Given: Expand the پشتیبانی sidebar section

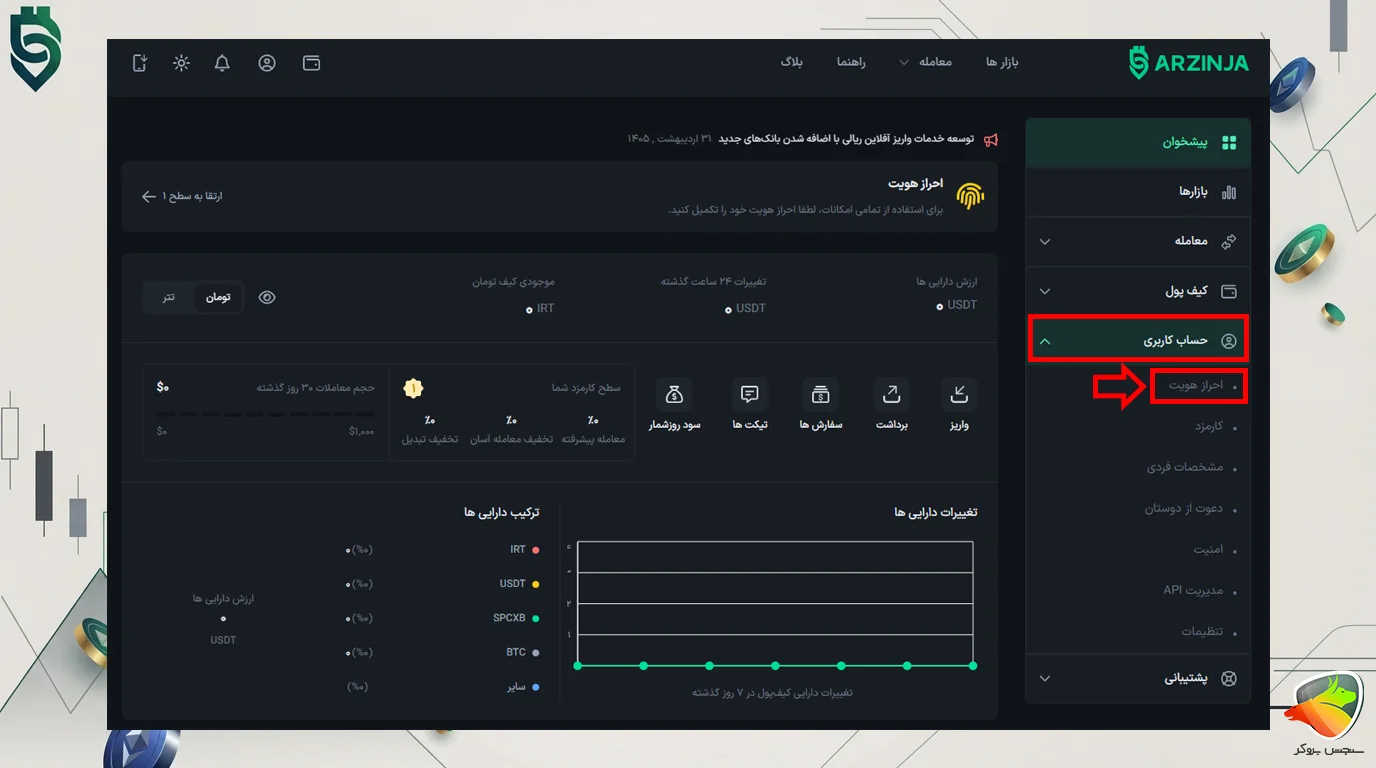Looking at the screenshot, I should point(1138,678).
